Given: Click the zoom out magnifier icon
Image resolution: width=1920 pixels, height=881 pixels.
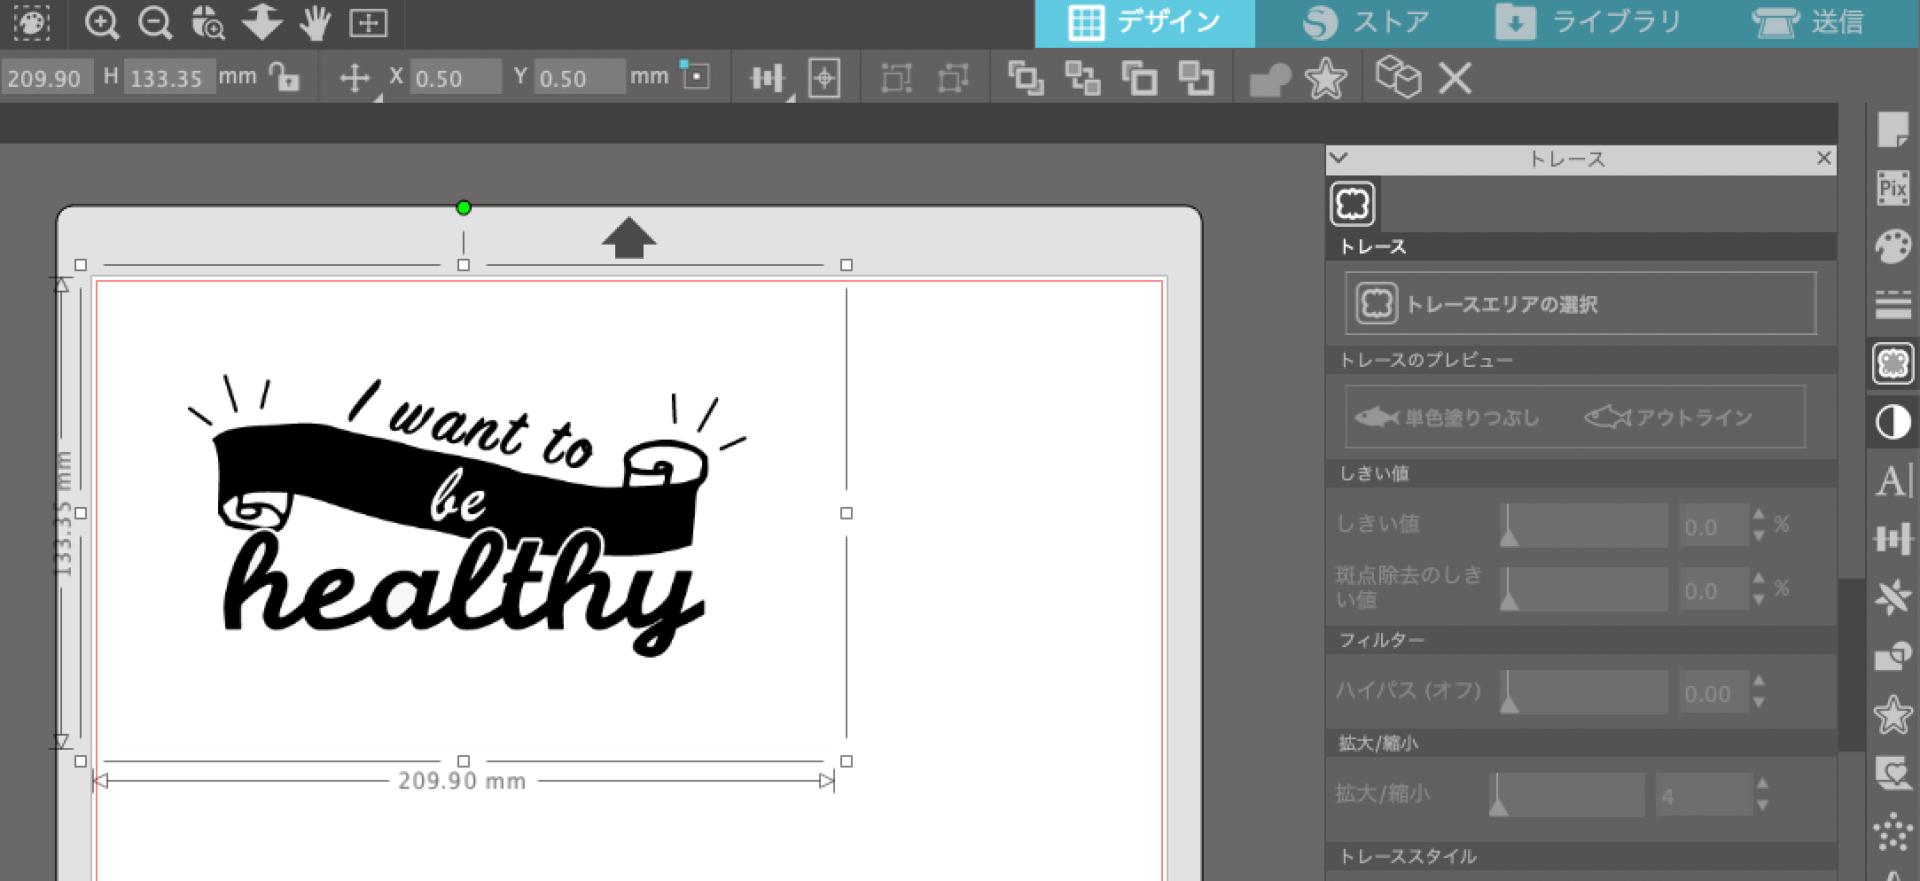Looking at the screenshot, I should [155, 22].
